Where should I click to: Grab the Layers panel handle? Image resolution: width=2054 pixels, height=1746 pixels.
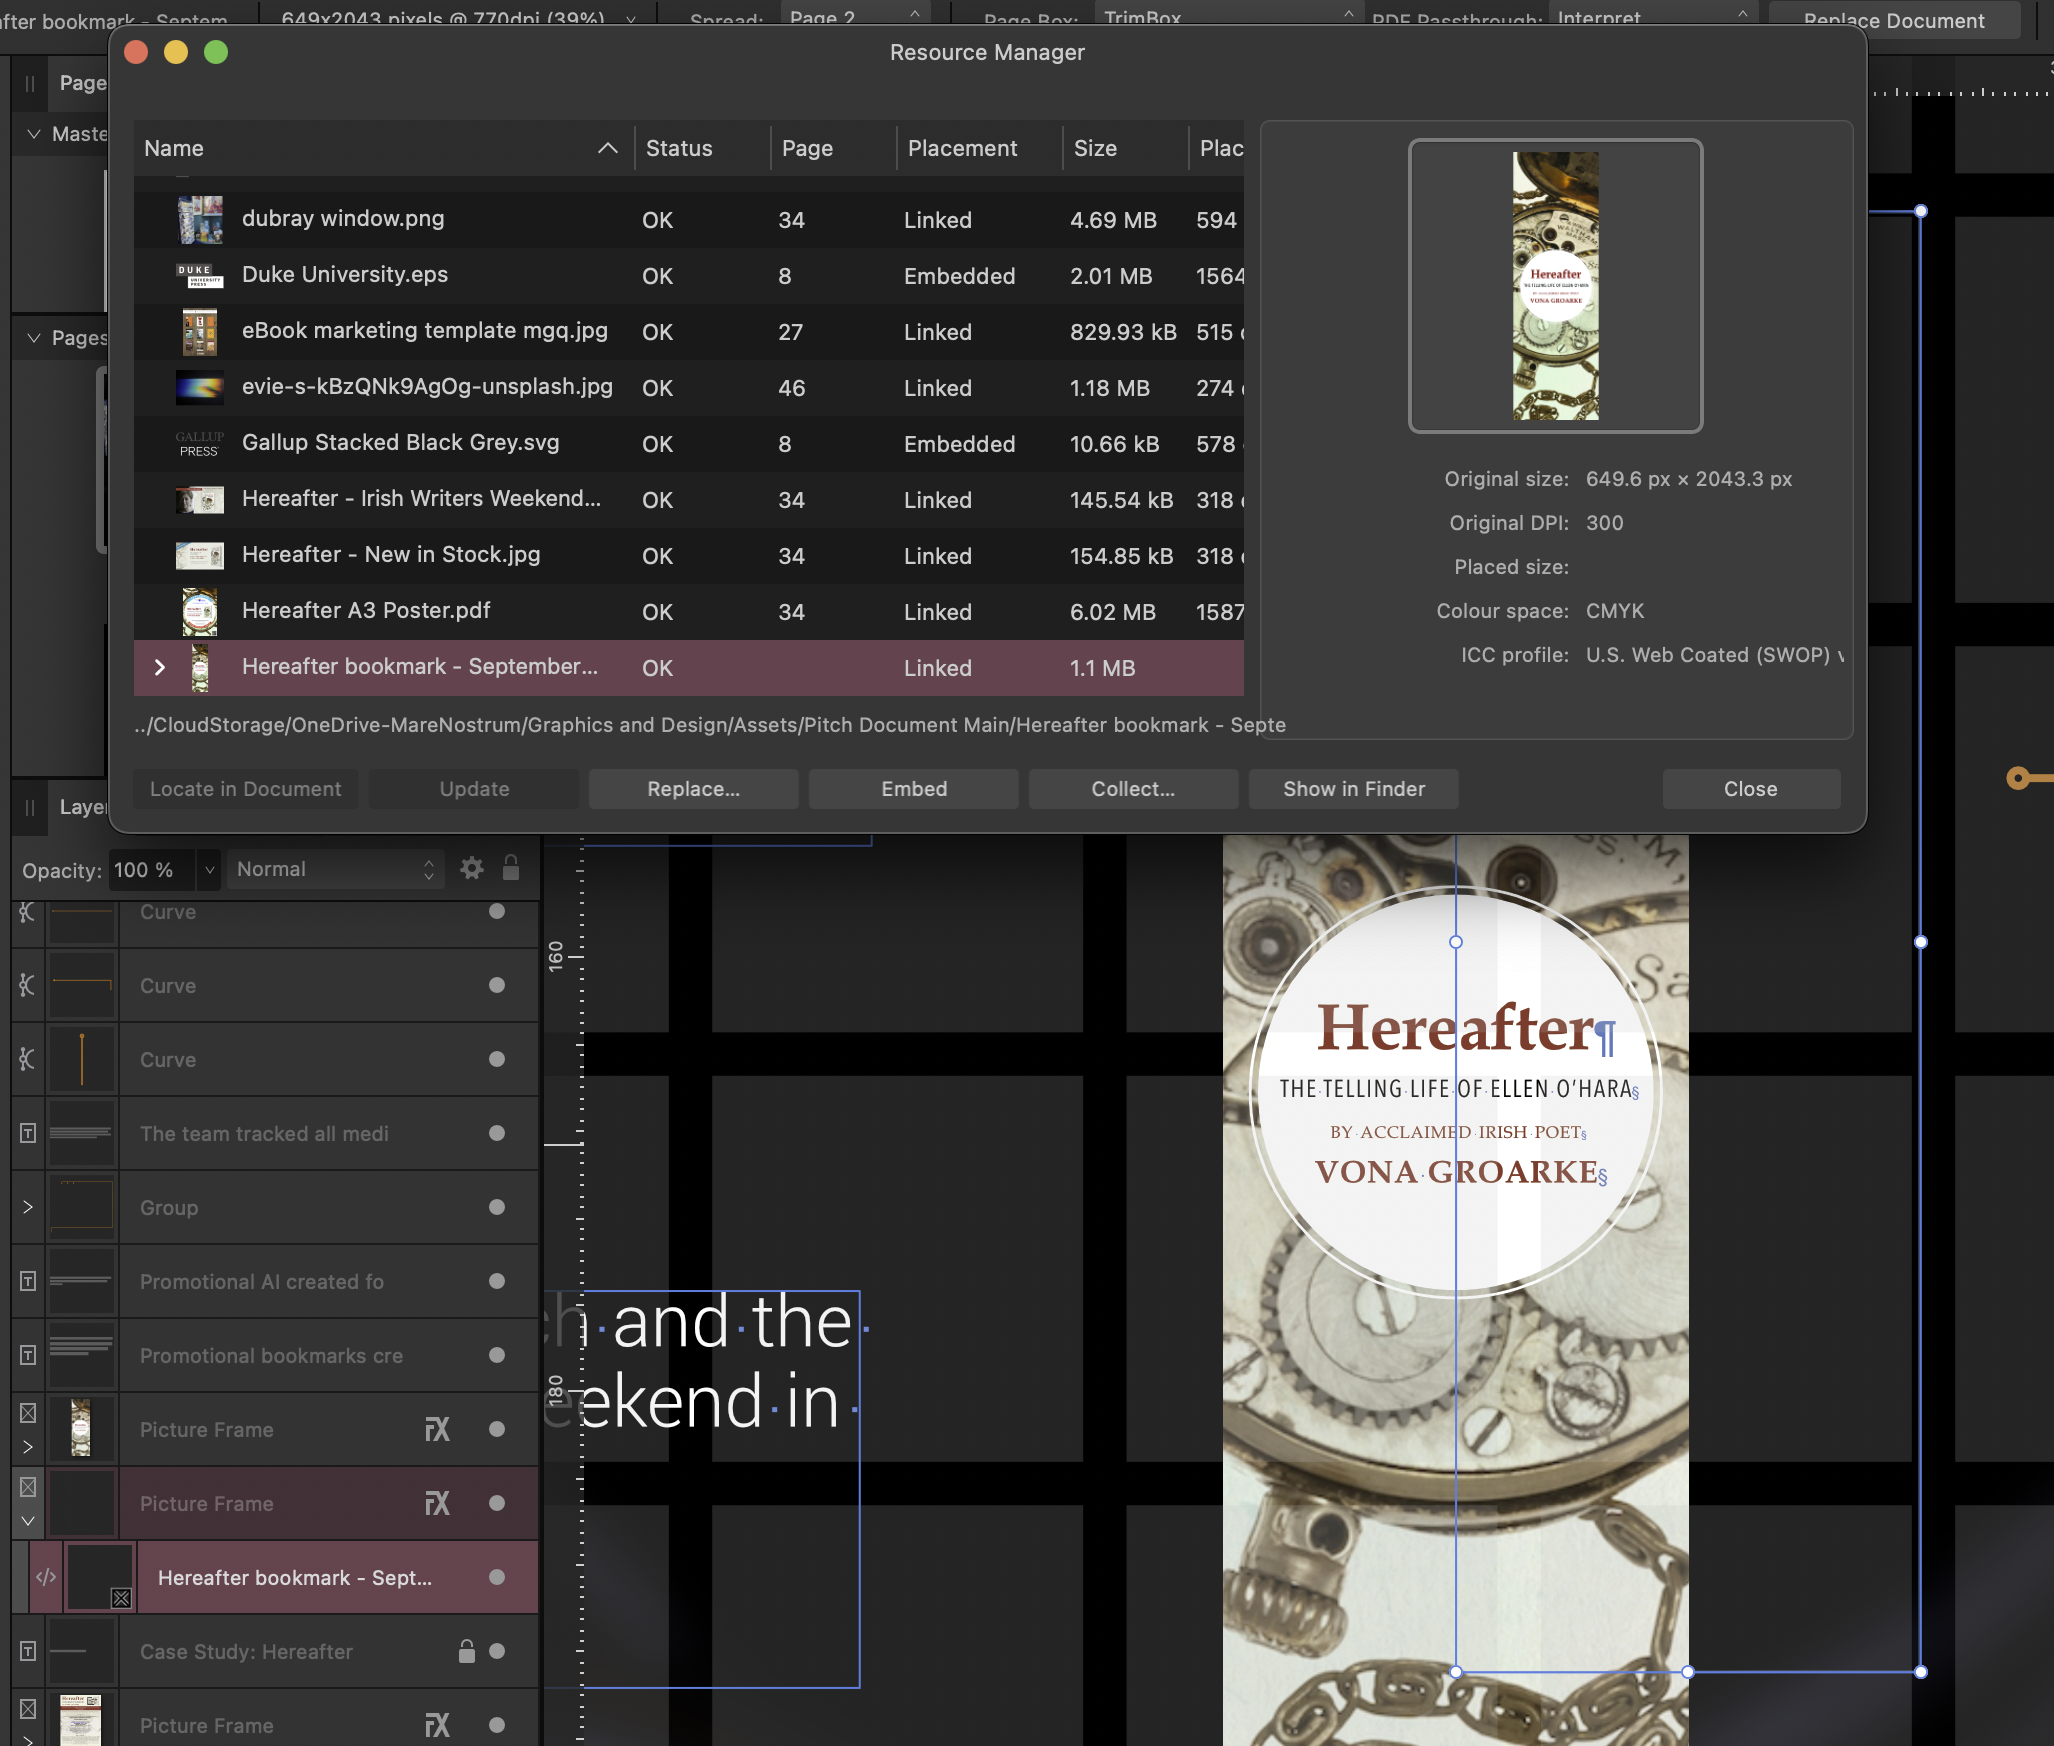30,808
